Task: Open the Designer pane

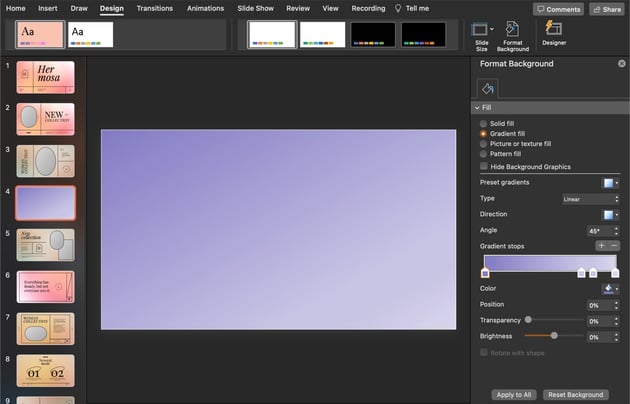Action: [553, 34]
